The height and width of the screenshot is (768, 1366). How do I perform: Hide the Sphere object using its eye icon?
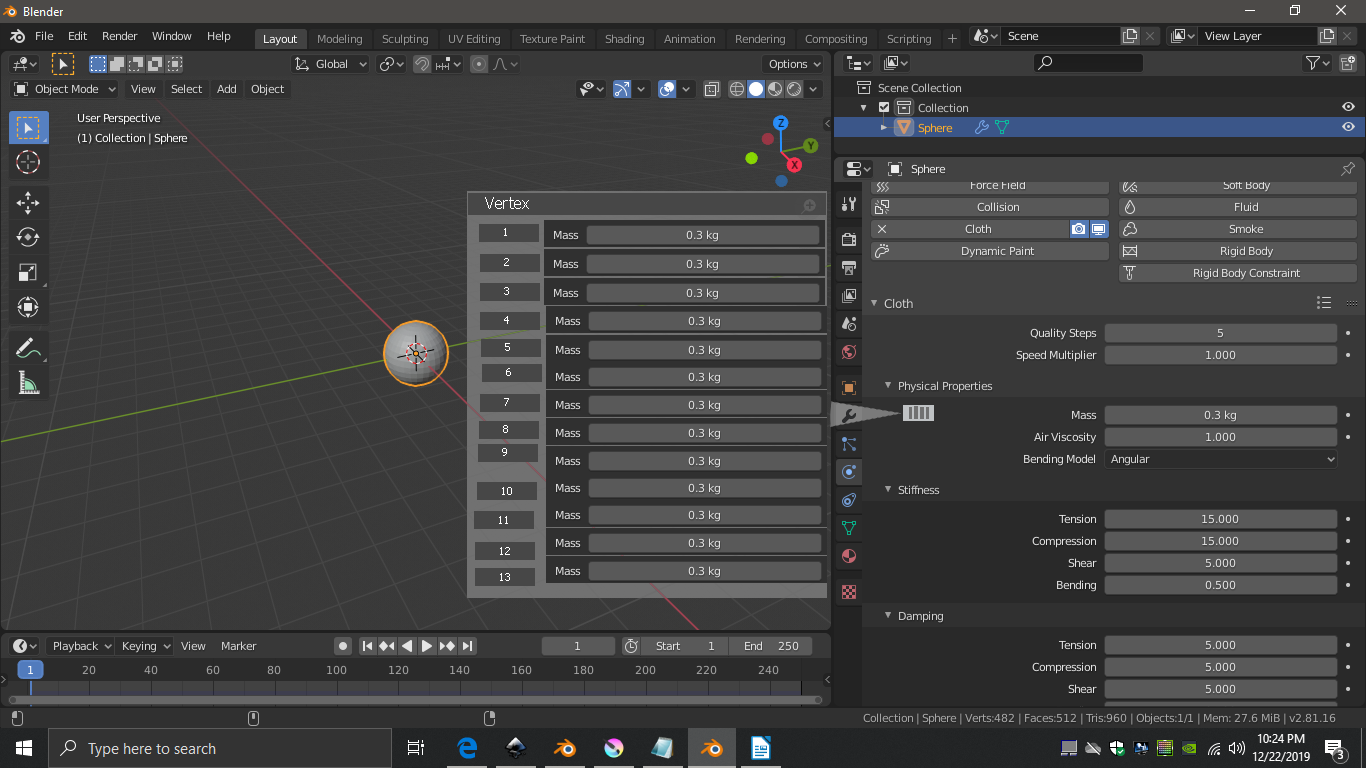click(x=1348, y=128)
